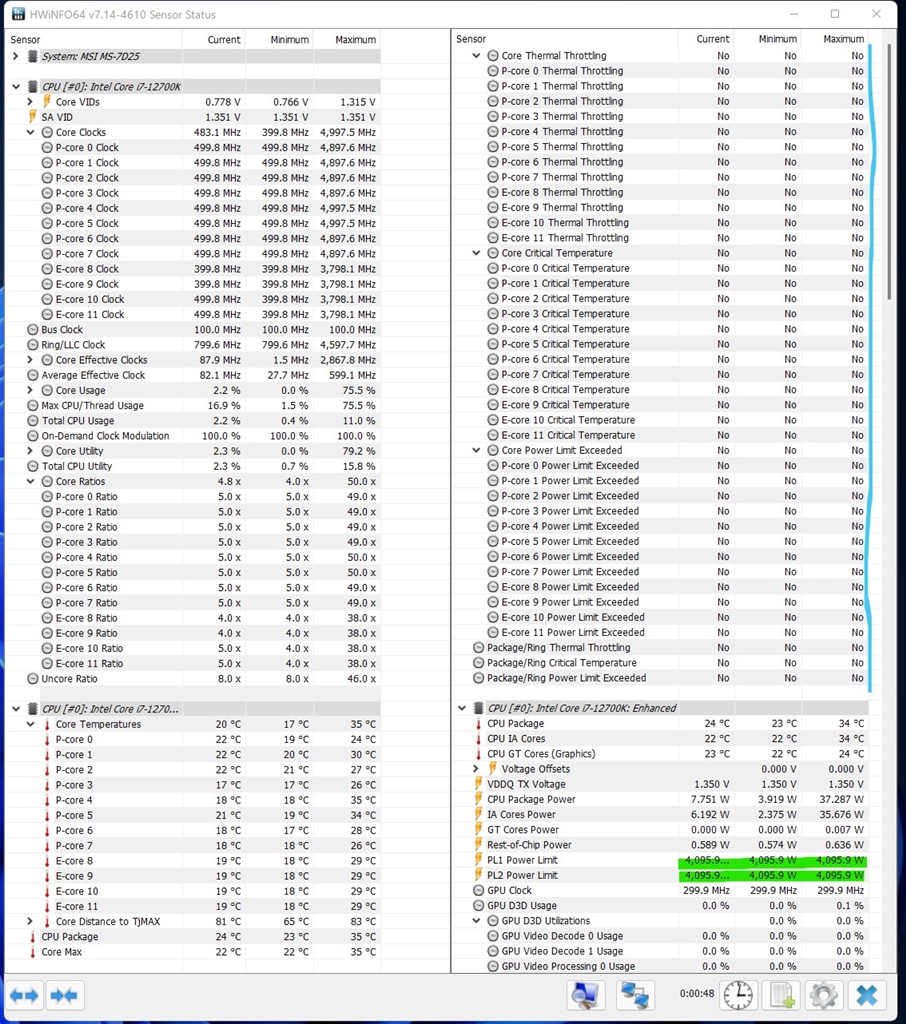
Task: Click the right panel Maximum column header
Action: (836, 39)
